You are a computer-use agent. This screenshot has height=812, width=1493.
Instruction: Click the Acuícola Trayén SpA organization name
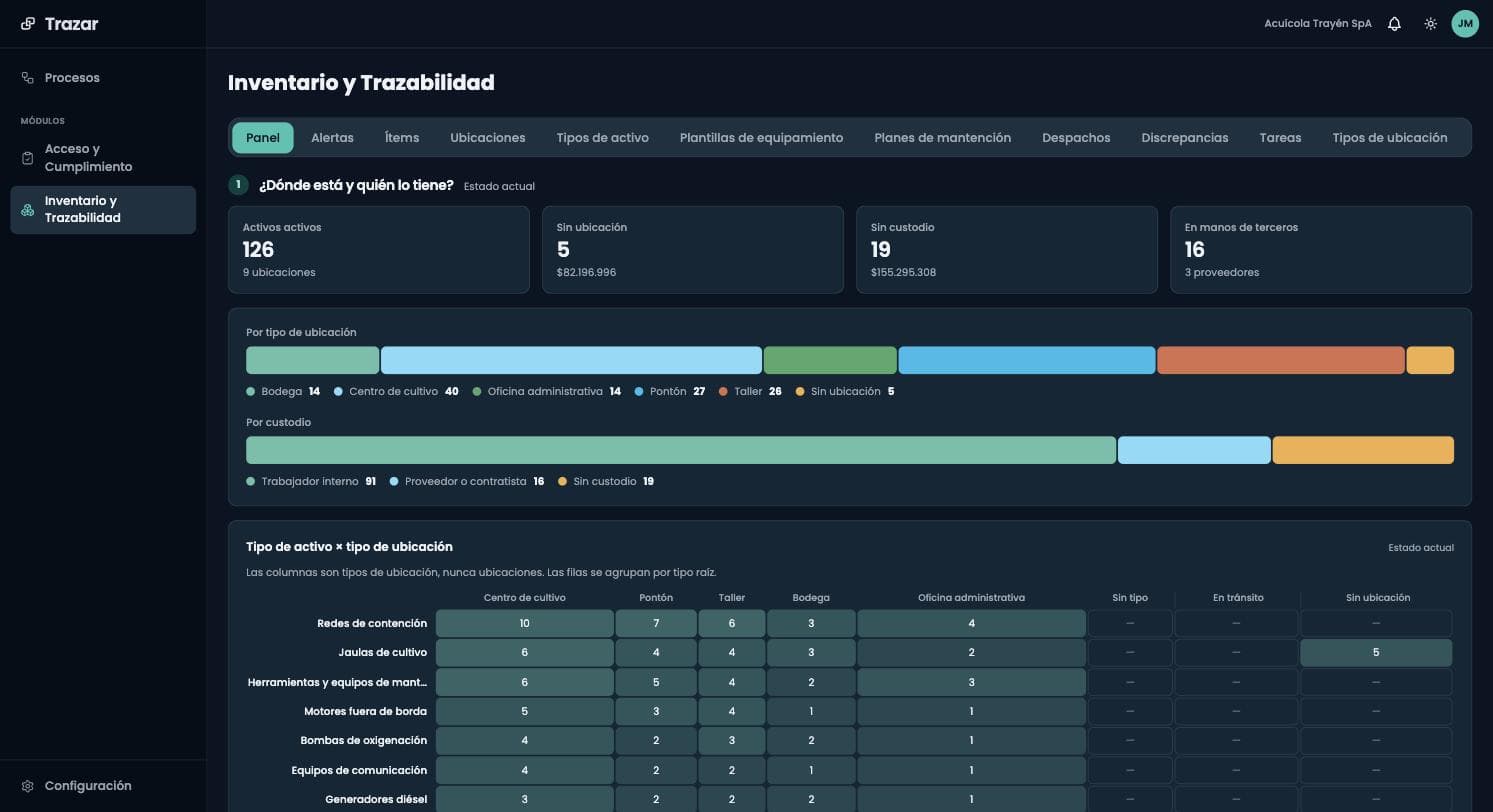click(x=1318, y=24)
